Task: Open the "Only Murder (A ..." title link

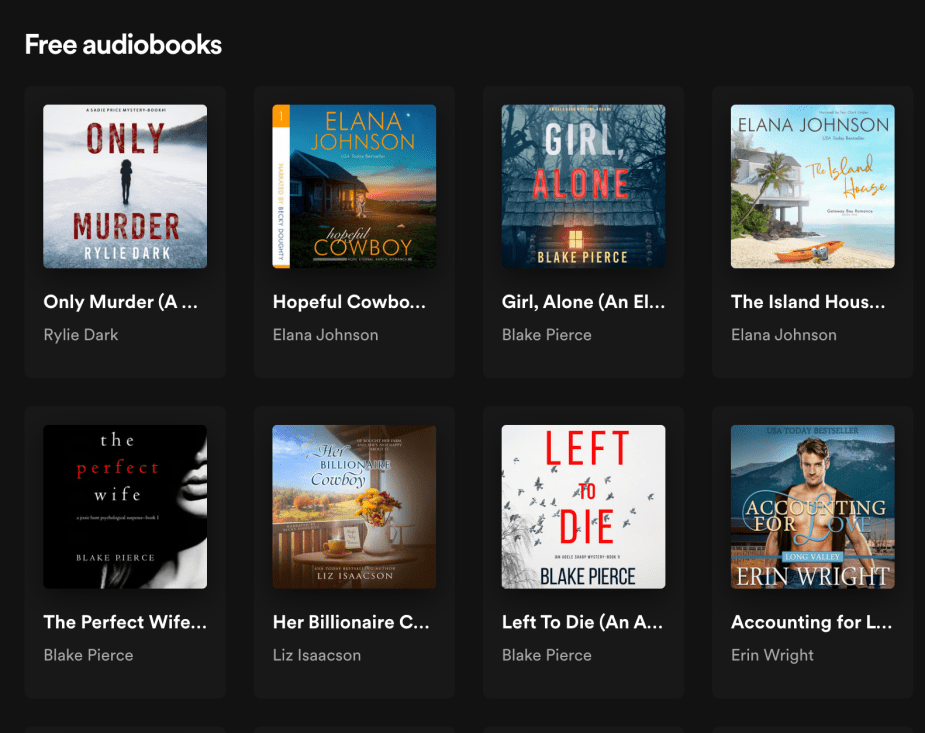Action: coord(120,302)
